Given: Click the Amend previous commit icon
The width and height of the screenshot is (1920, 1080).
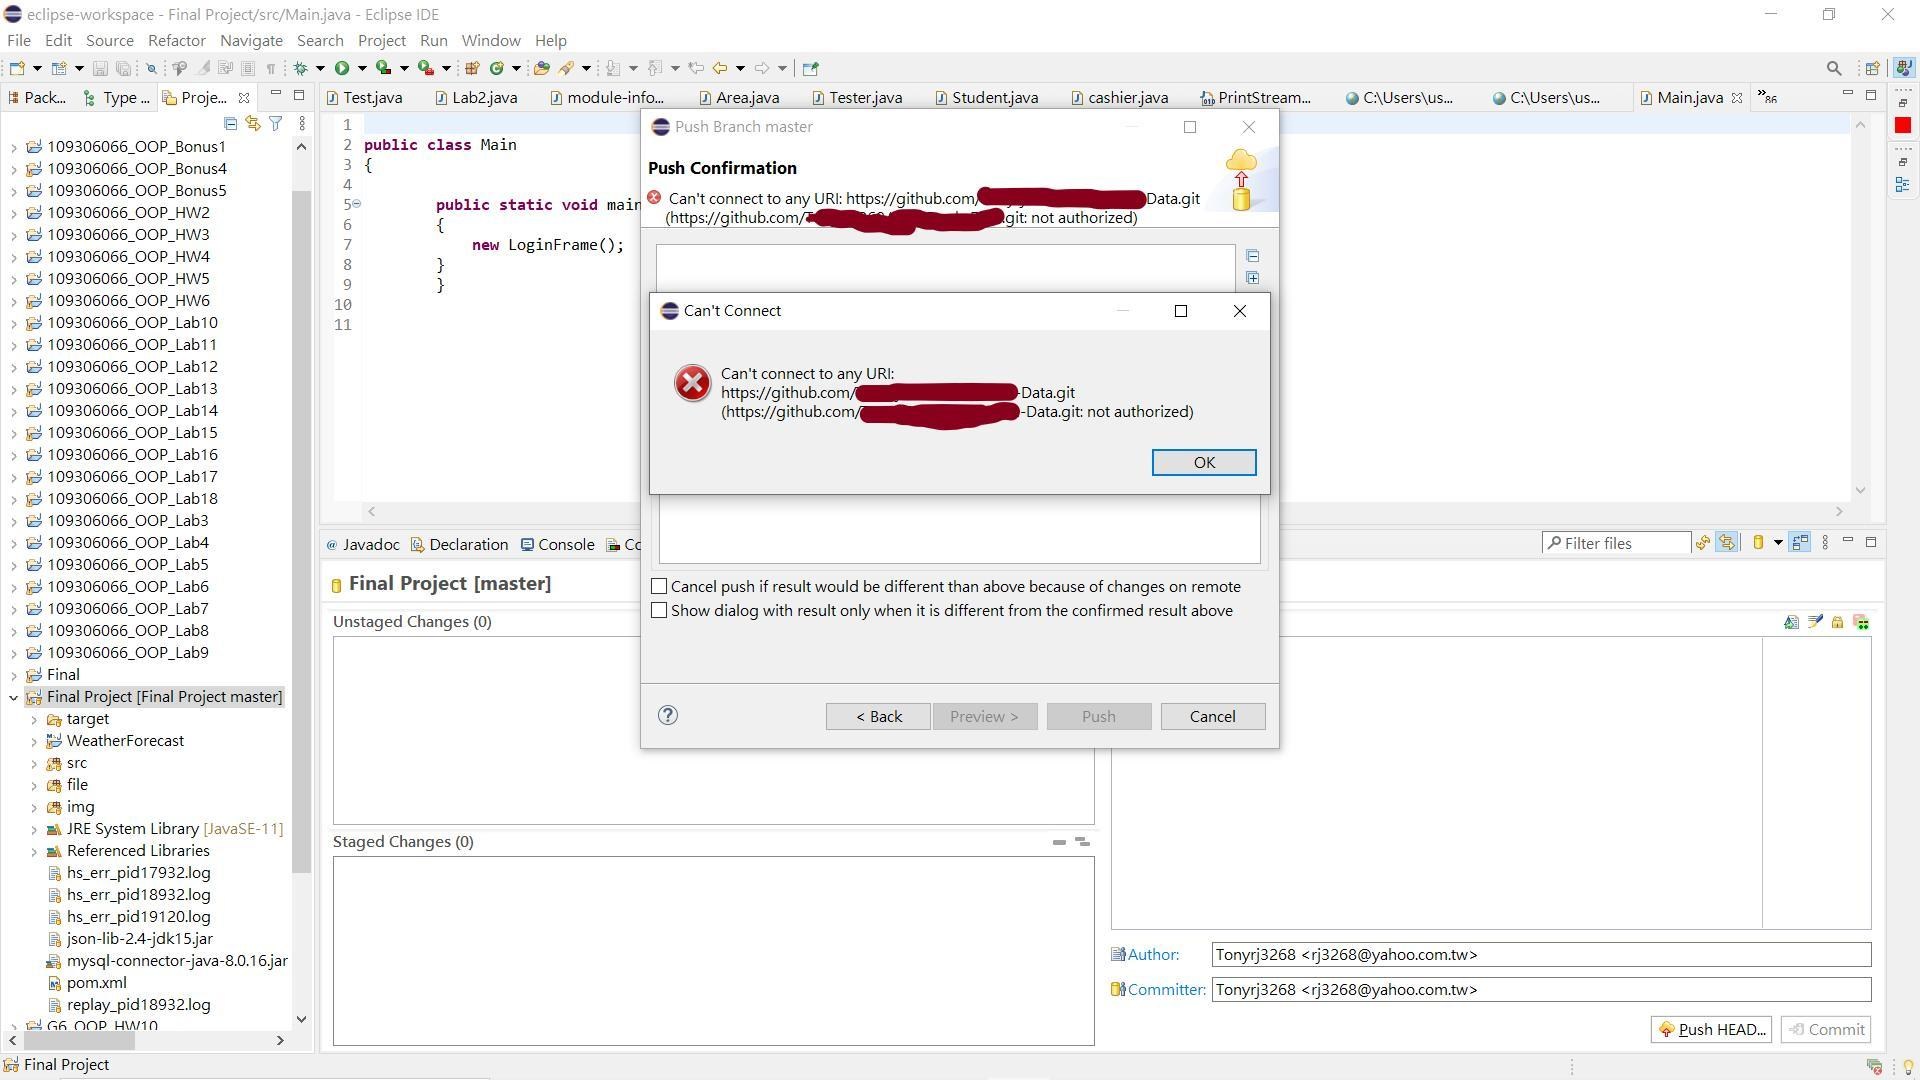Looking at the screenshot, I should coord(1791,622).
